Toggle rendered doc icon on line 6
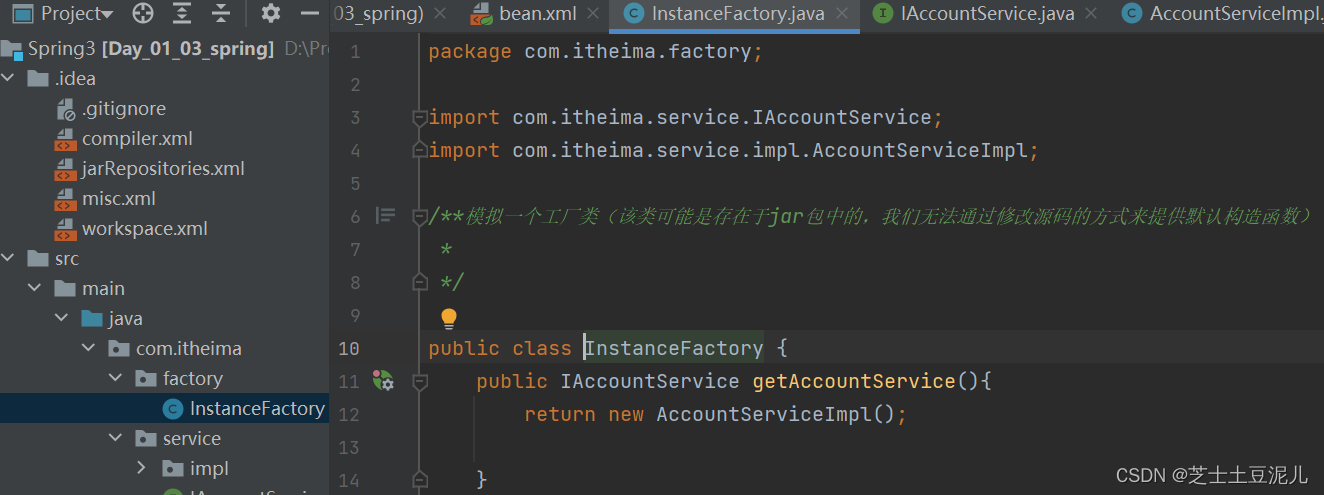The height and width of the screenshot is (495, 1324). (385, 215)
